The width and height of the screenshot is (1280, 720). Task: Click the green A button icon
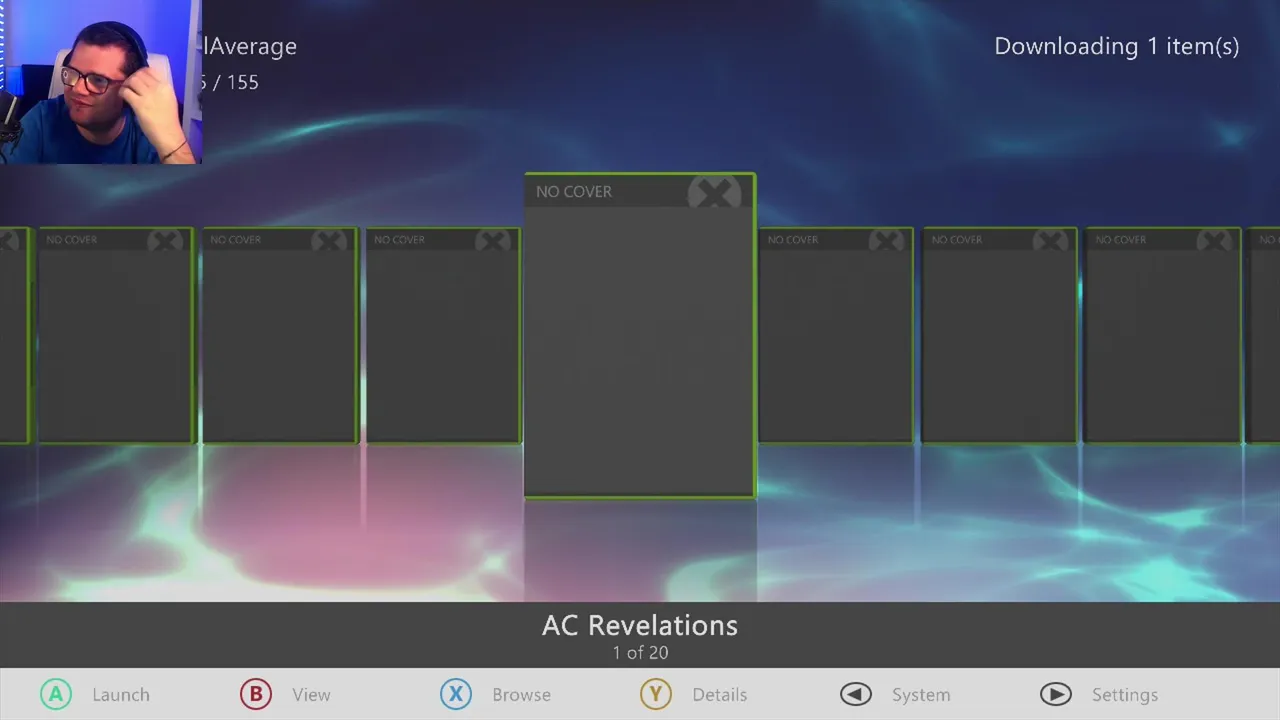pos(56,694)
